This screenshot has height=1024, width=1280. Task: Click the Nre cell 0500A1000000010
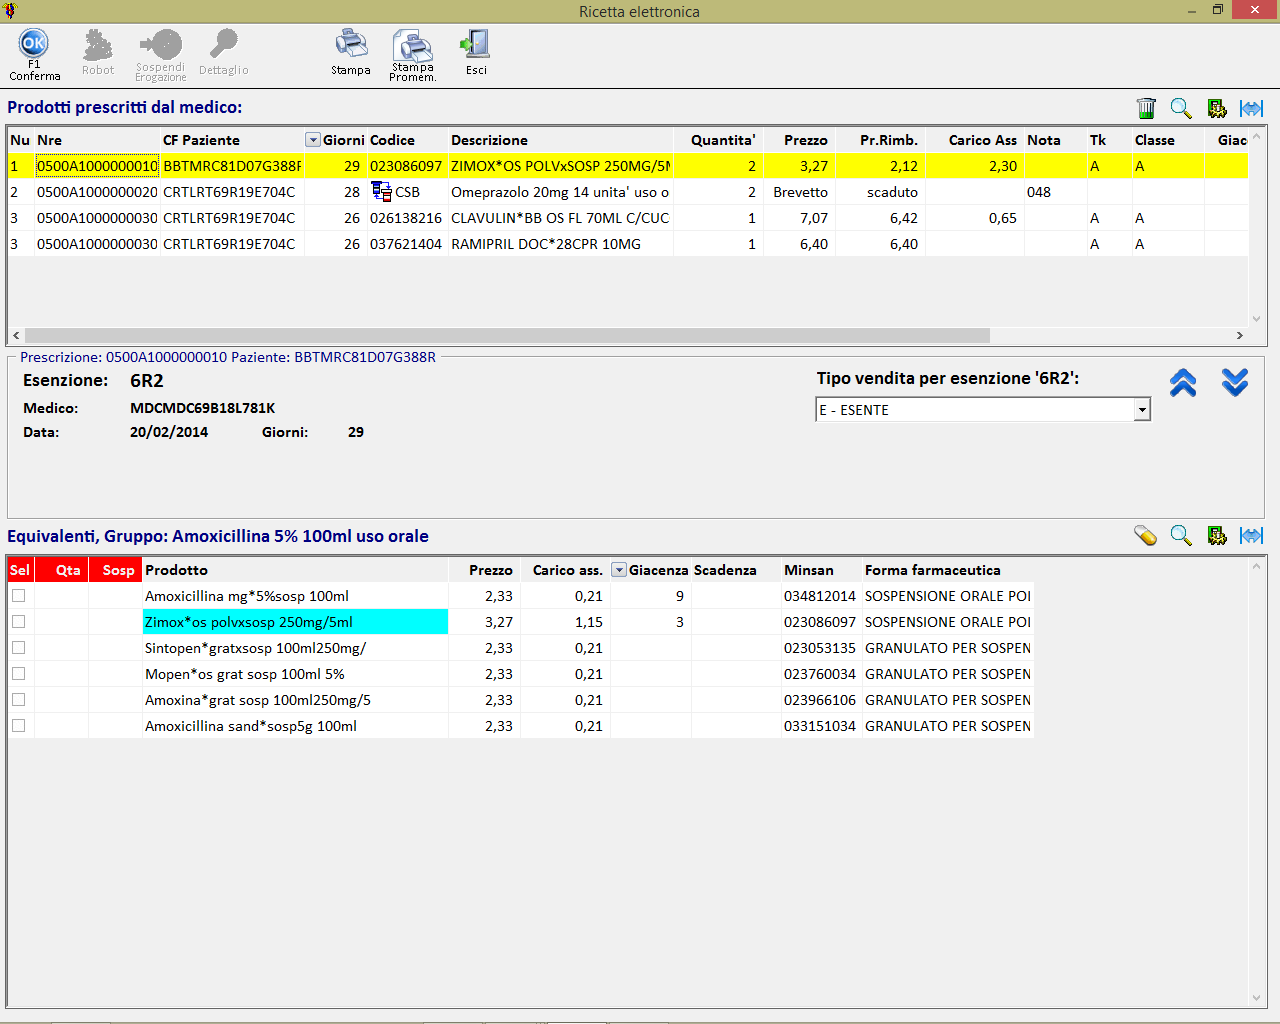tap(97, 166)
